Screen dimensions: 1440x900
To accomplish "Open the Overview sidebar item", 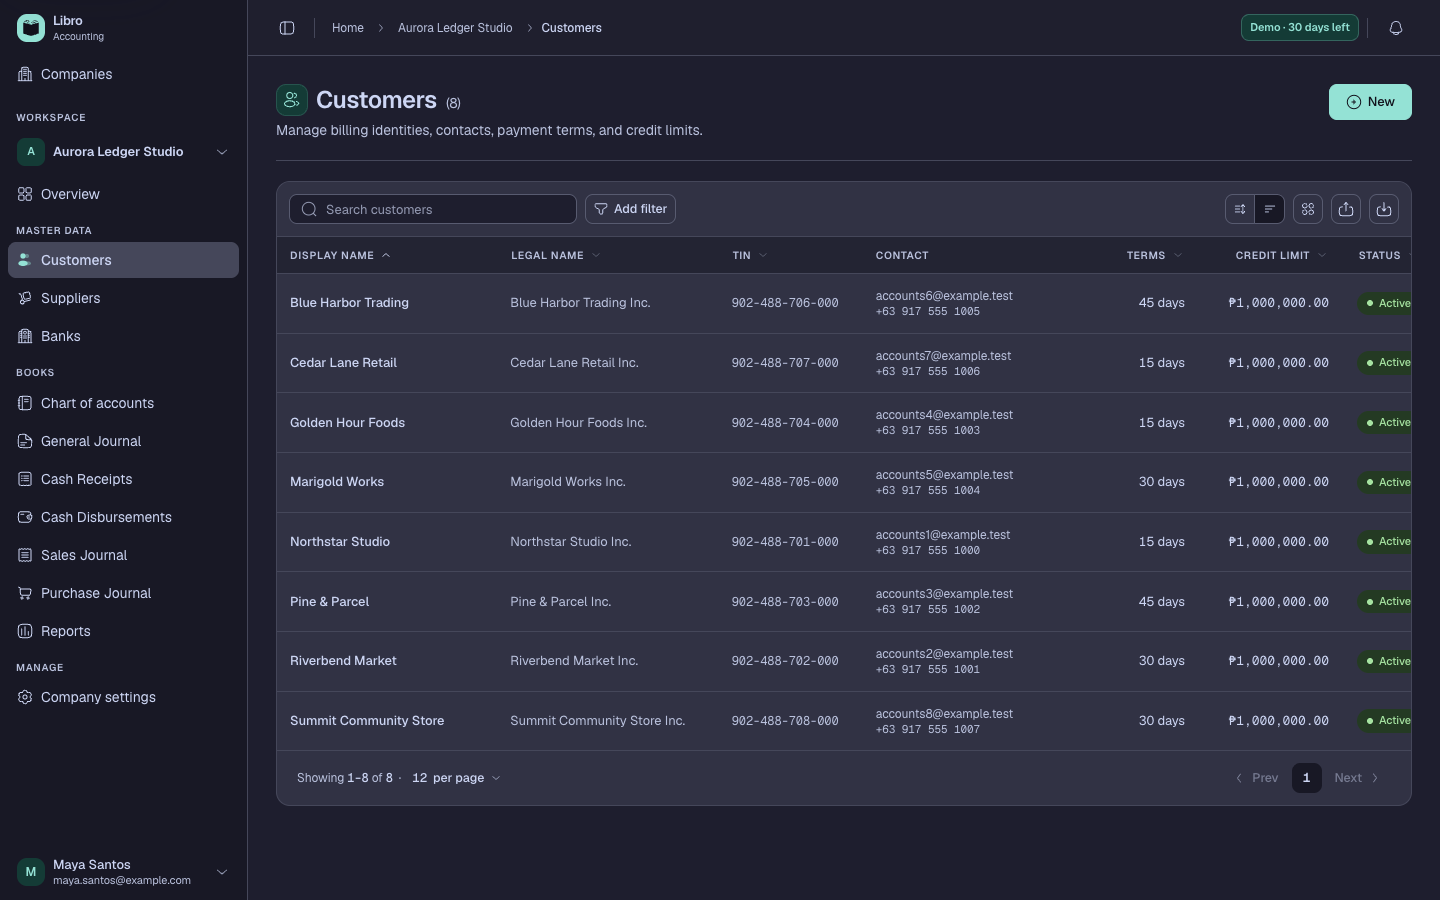I will coord(124,194).
